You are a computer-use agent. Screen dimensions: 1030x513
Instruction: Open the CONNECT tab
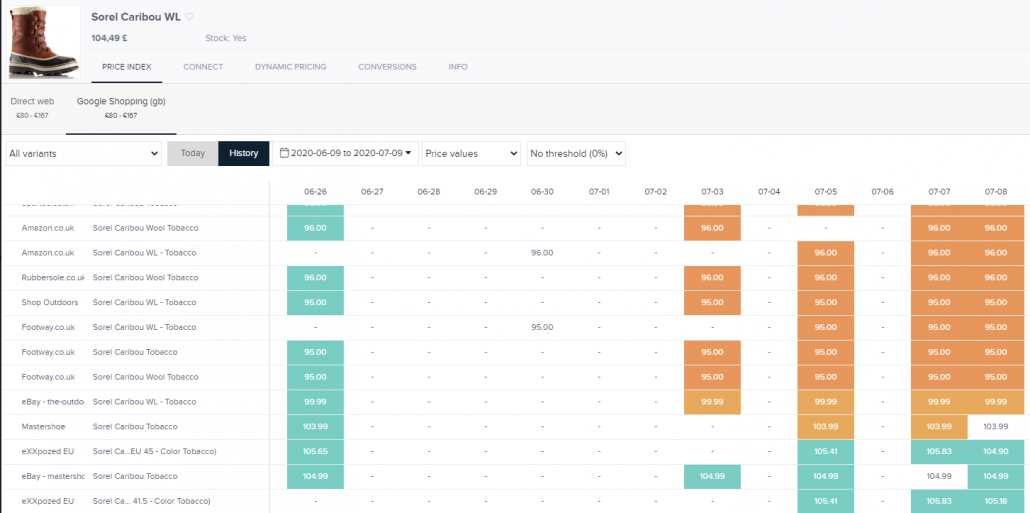[x=203, y=67]
